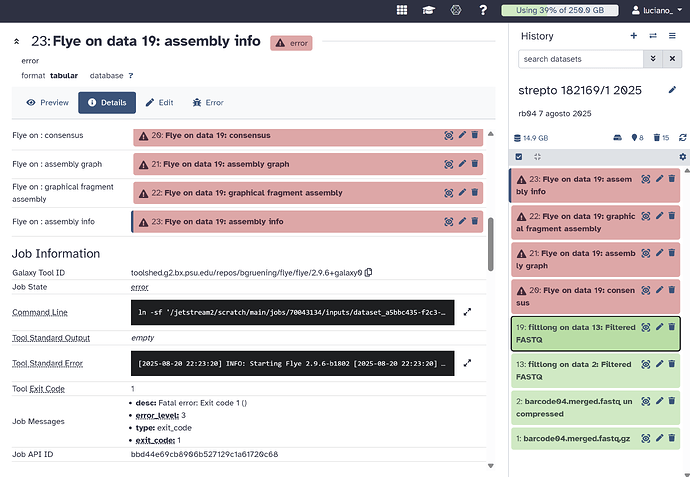Click the details panel scrollbar thumb

coord(491,244)
